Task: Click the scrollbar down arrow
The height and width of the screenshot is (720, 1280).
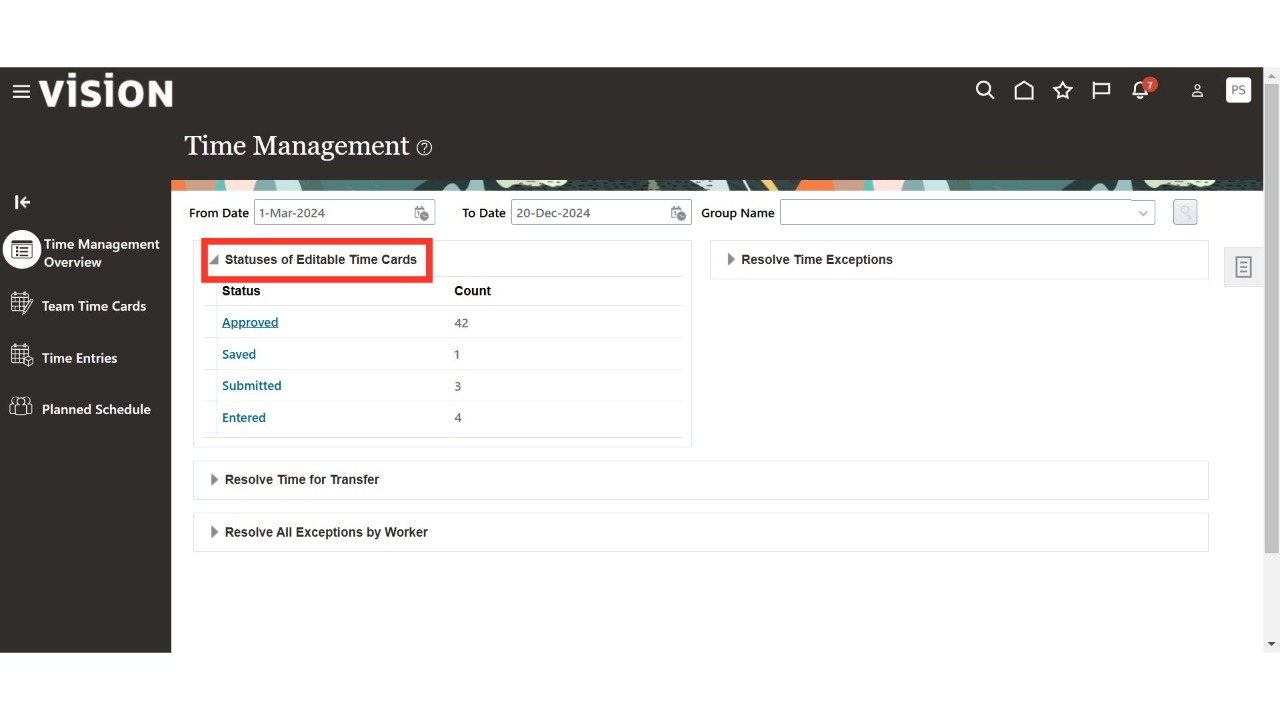Action: (x=1271, y=644)
